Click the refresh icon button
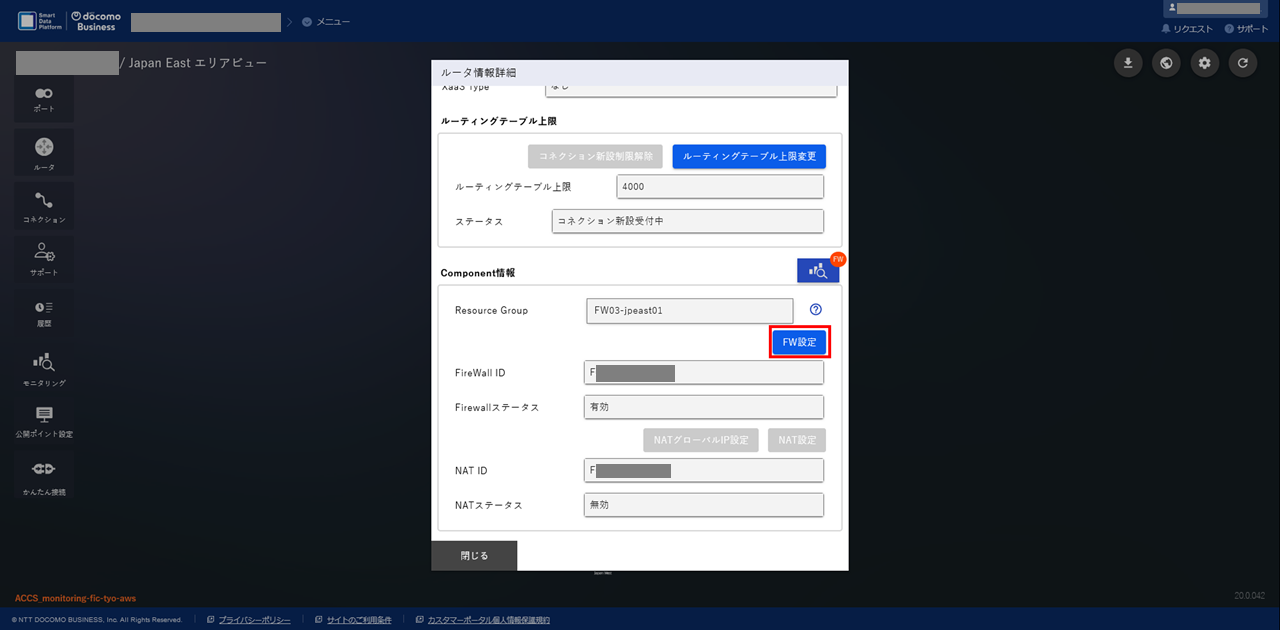The width and height of the screenshot is (1280, 630). (1242, 63)
